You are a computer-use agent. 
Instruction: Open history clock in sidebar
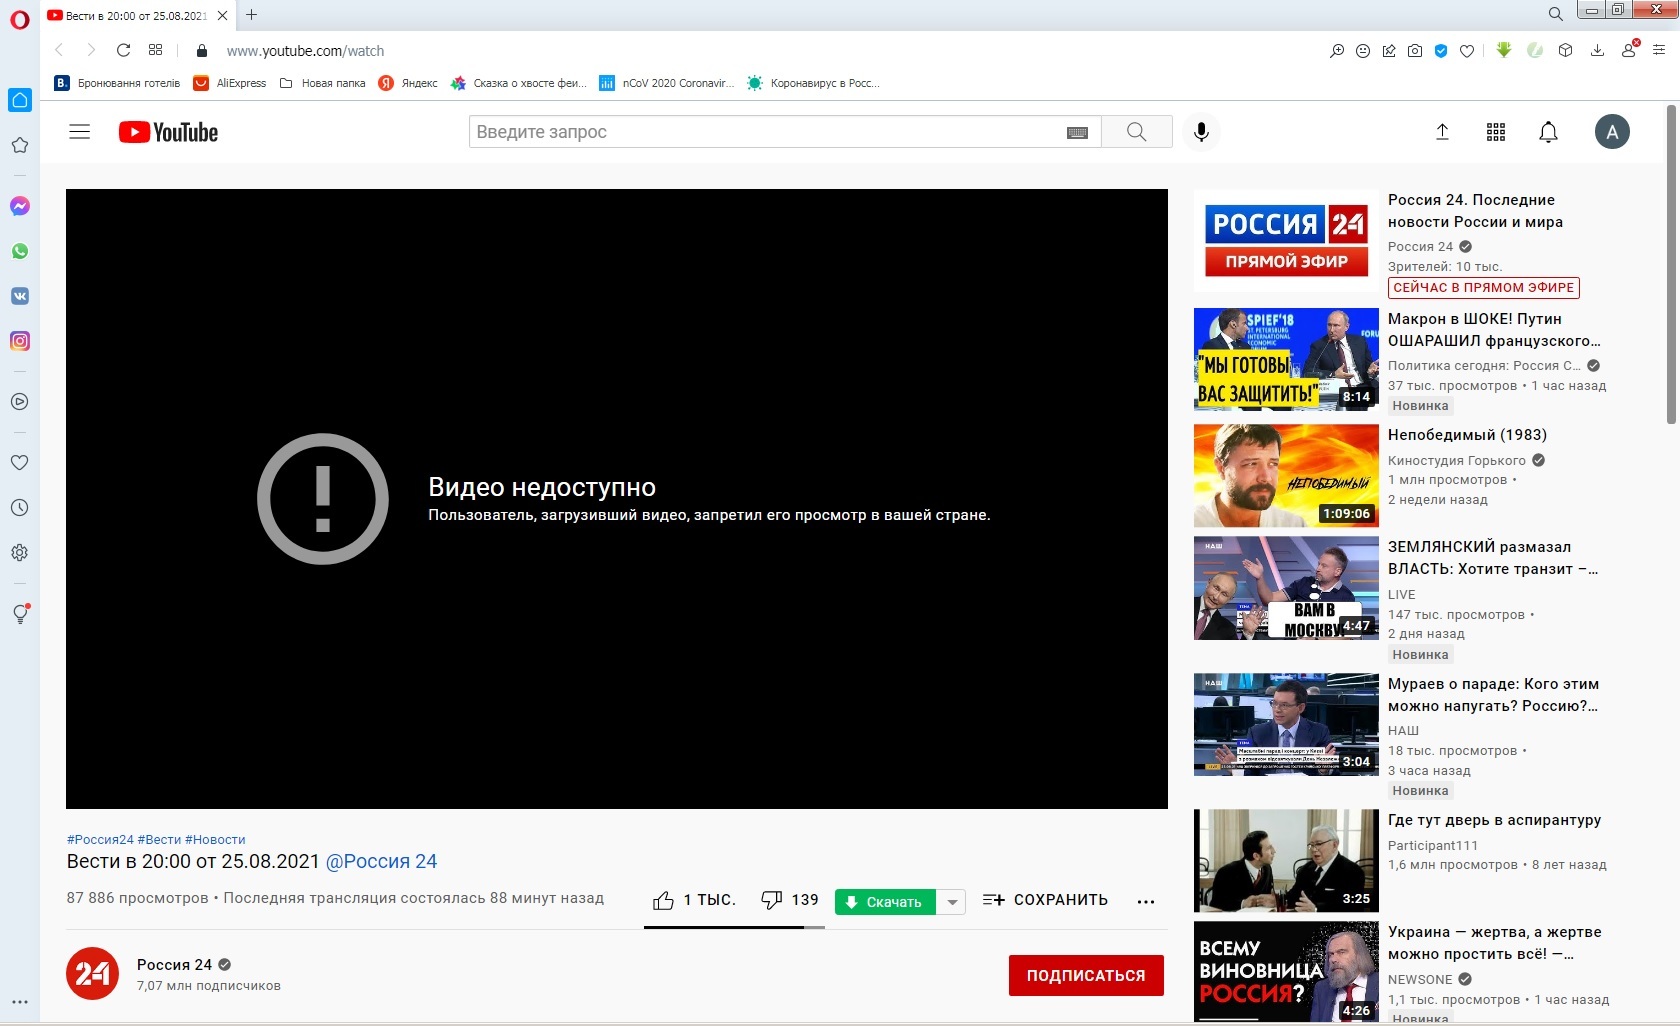pyautogui.click(x=19, y=508)
